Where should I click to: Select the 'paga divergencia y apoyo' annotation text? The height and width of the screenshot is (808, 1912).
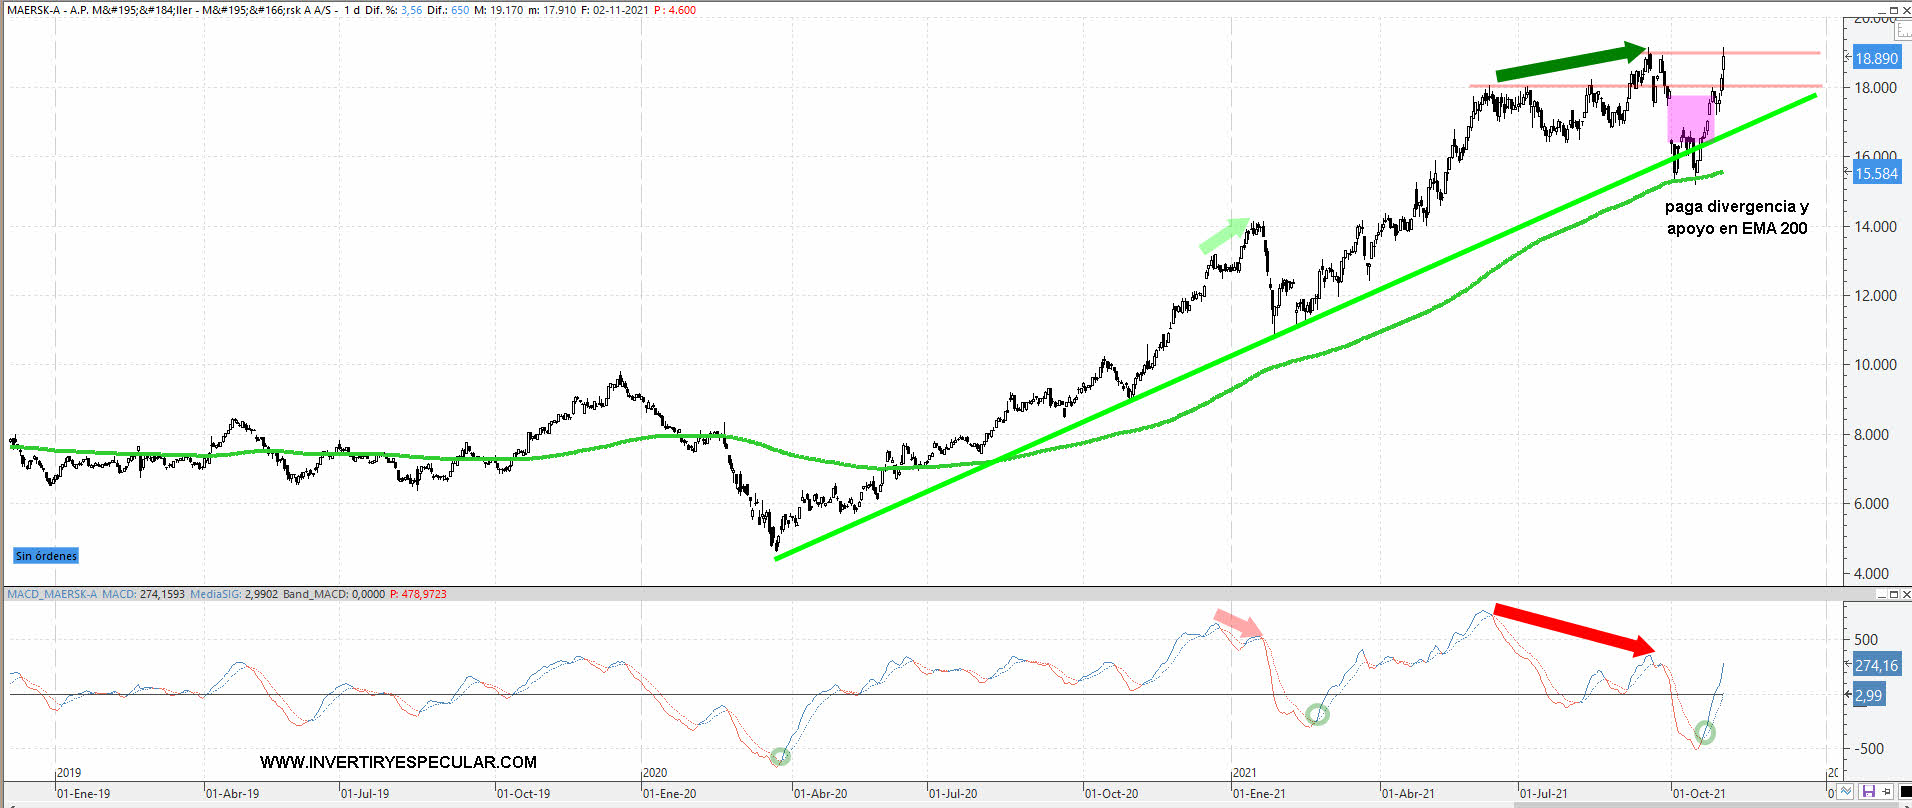point(1736,217)
